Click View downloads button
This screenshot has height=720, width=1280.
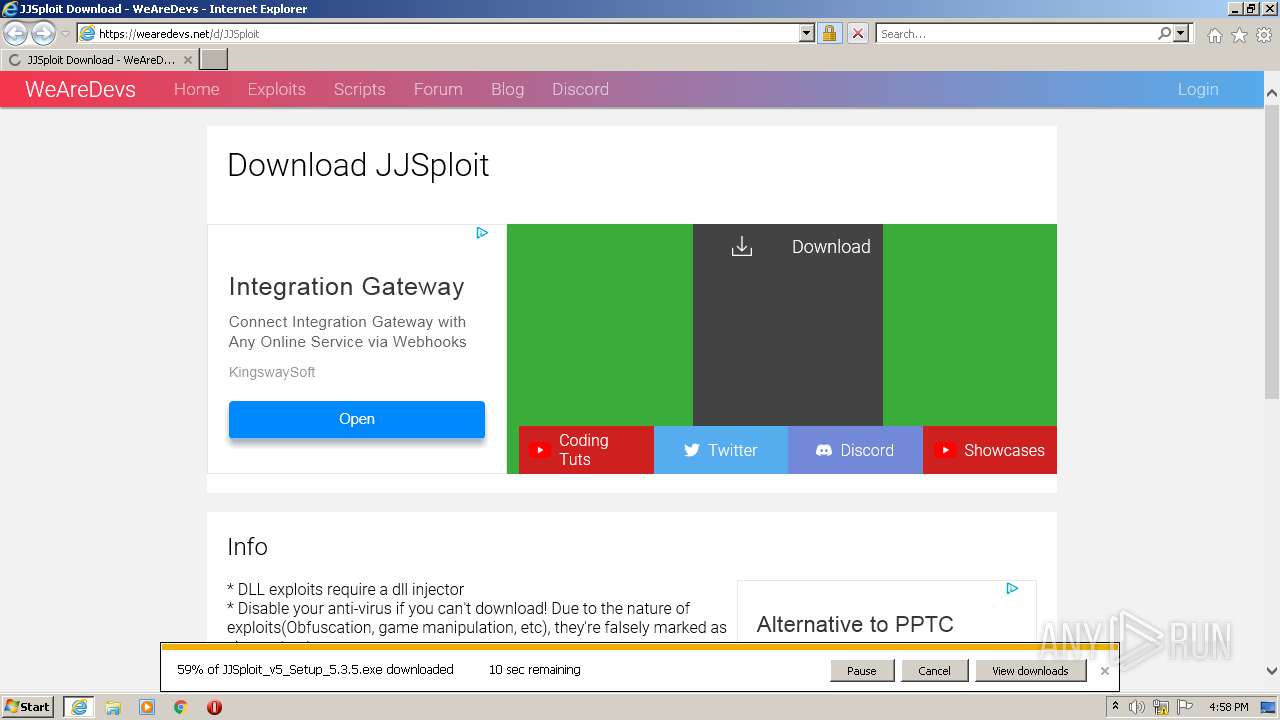point(1030,670)
